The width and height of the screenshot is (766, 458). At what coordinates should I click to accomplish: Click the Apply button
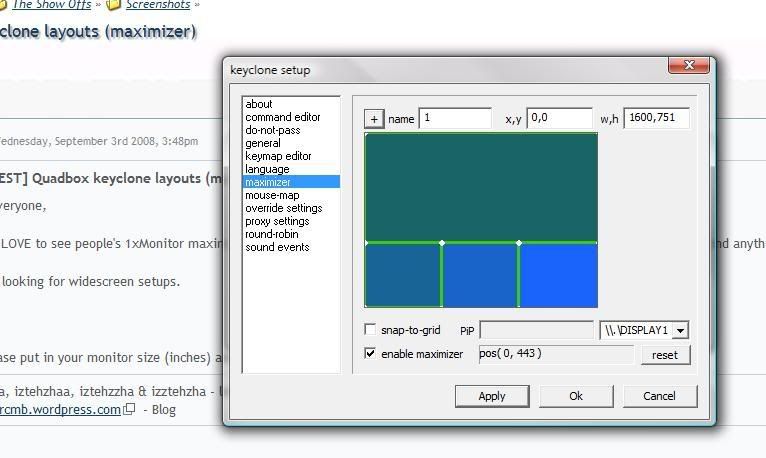[x=492, y=396]
